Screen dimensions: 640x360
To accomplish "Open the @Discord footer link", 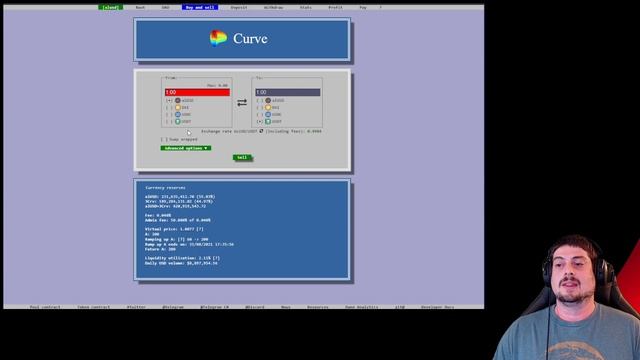I will (255, 307).
